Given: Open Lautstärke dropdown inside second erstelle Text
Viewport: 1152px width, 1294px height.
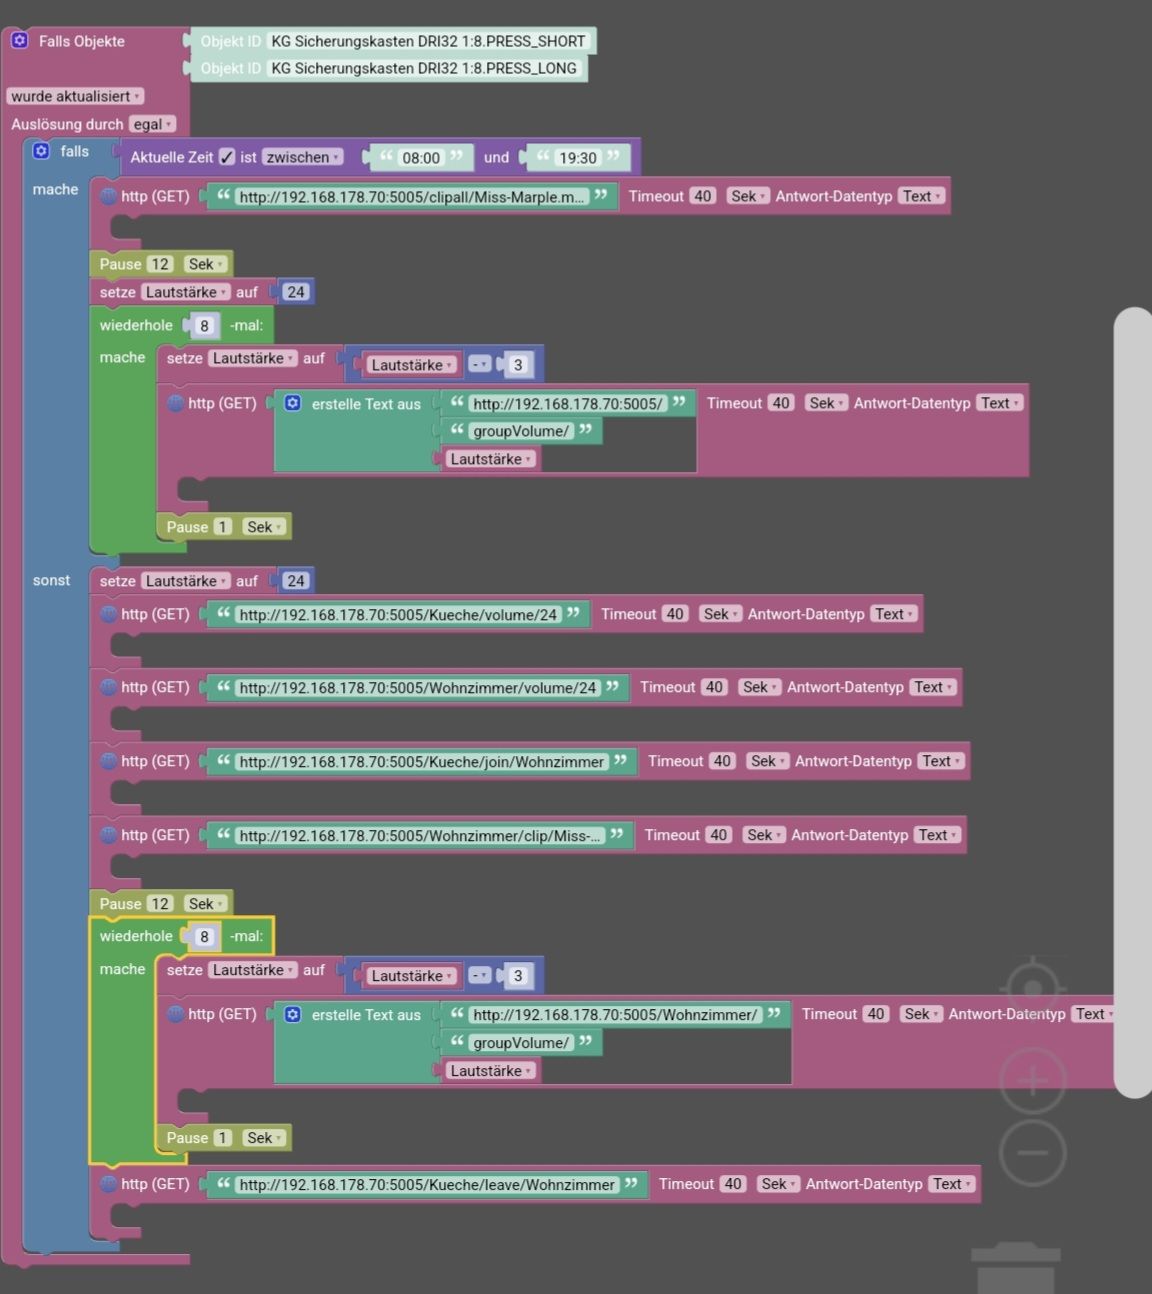Looking at the screenshot, I should pyautogui.click(x=491, y=1071).
